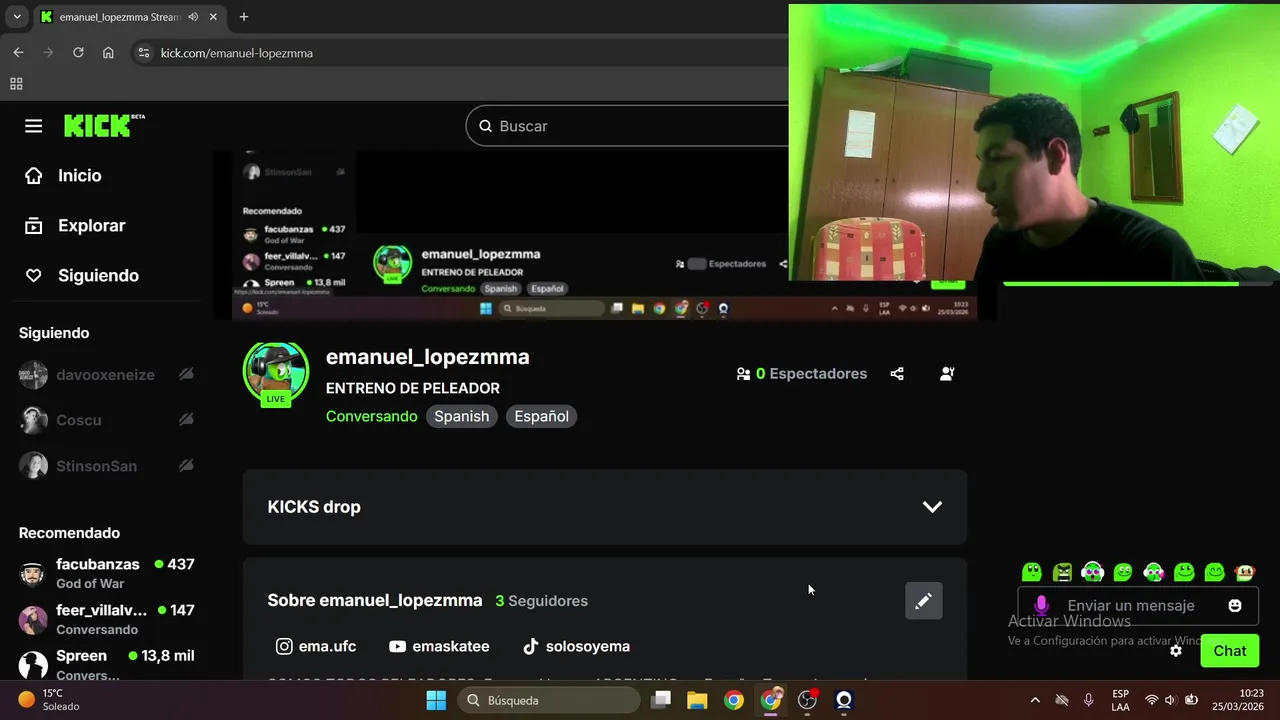The height and width of the screenshot is (720, 1280).
Task: Open Chrome from taskbar
Action: pos(734,700)
